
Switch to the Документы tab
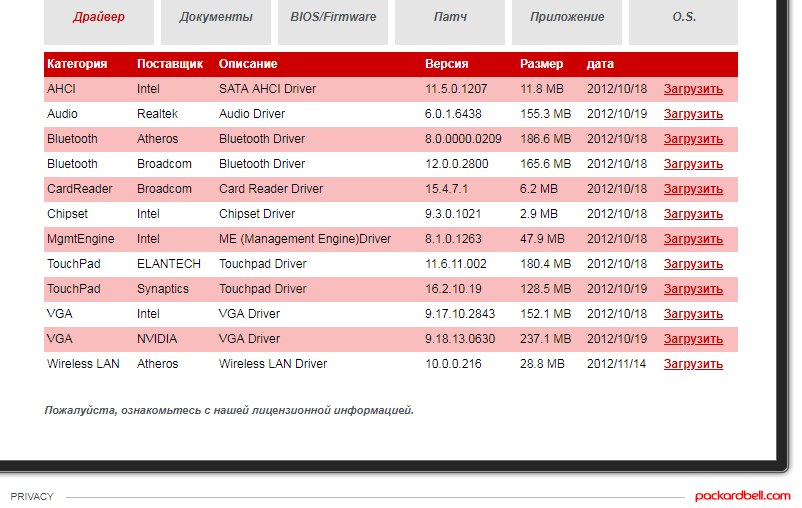[x=216, y=18]
